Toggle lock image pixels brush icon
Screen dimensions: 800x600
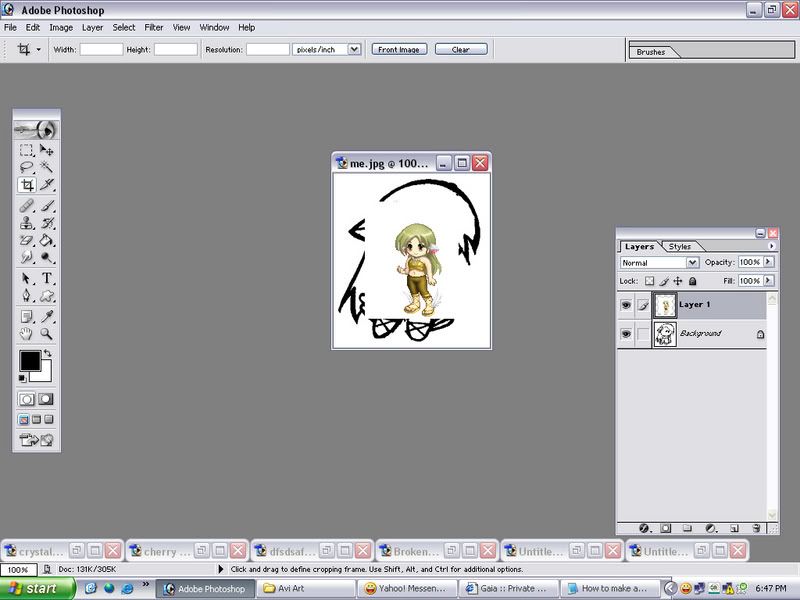coord(664,281)
